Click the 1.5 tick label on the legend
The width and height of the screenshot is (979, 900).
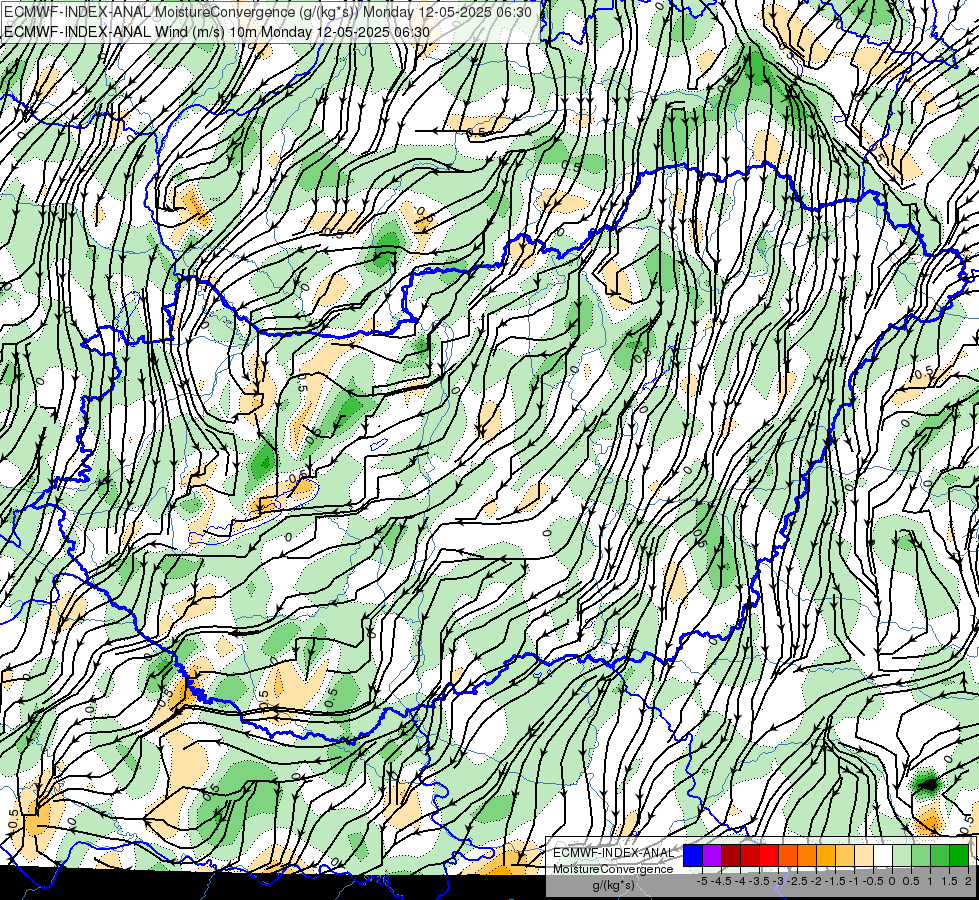click(x=950, y=881)
